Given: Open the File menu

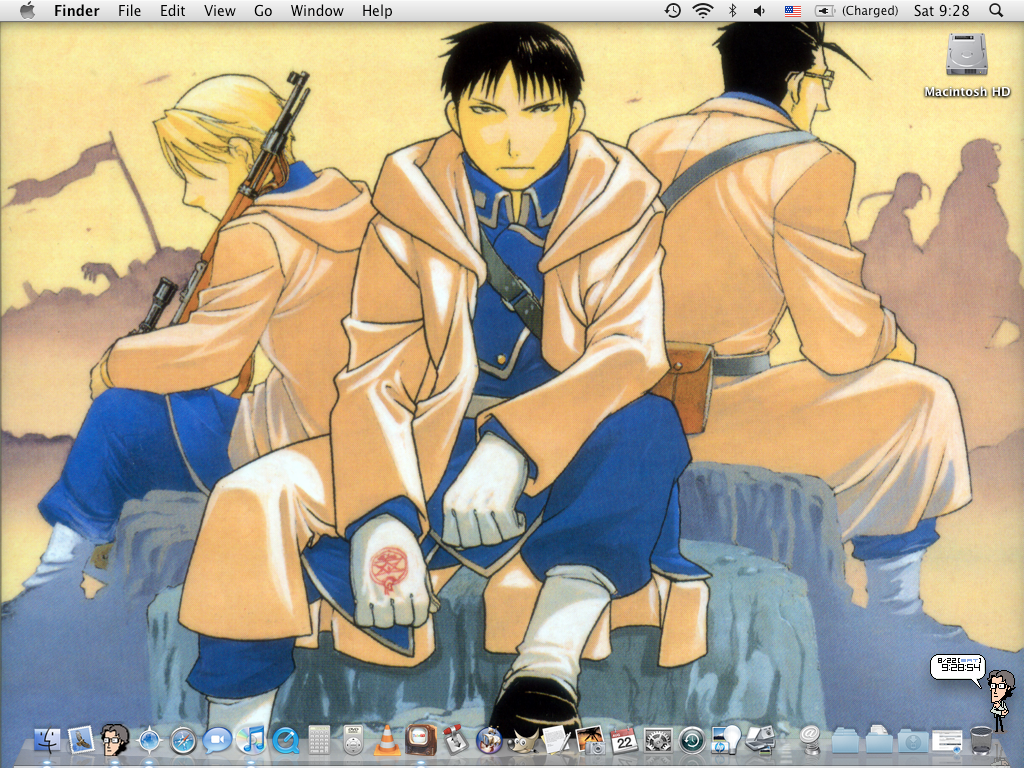Looking at the screenshot, I should 129,10.
